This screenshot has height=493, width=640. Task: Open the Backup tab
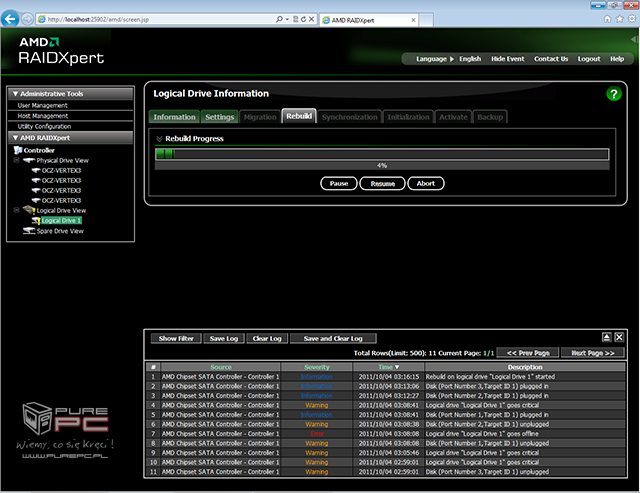[490, 117]
